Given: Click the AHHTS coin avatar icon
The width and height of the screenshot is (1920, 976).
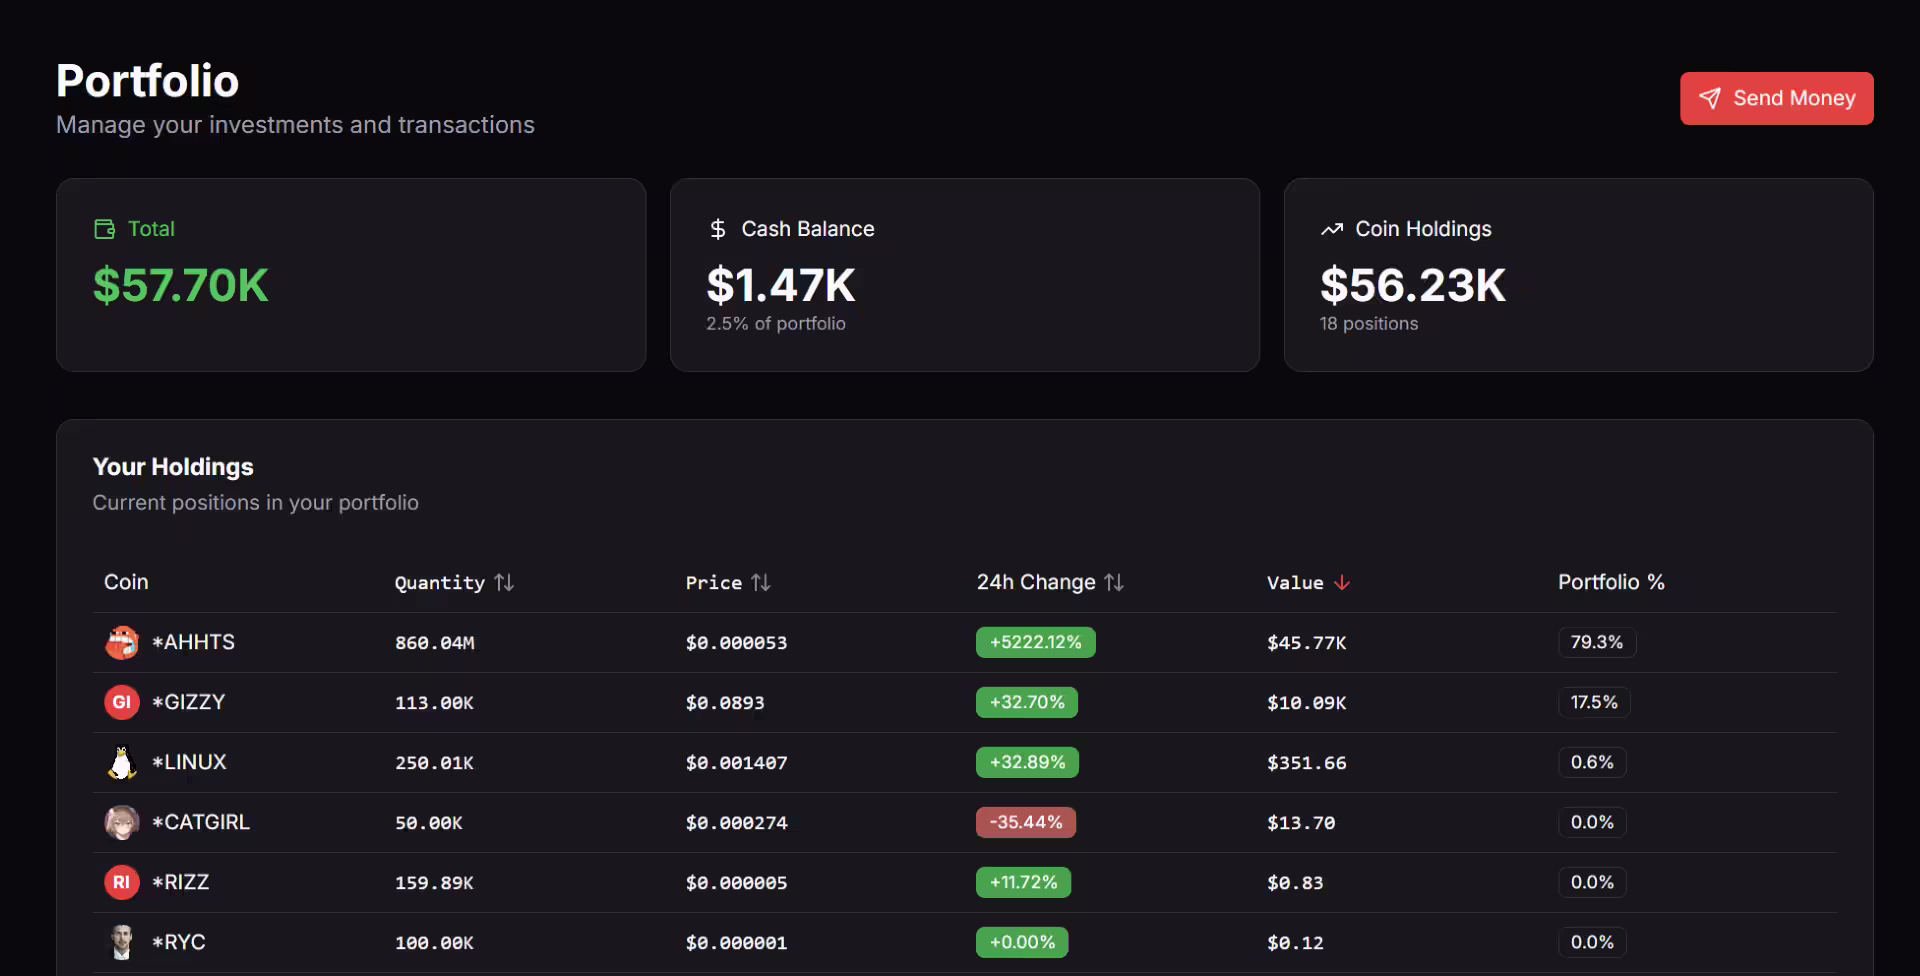Looking at the screenshot, I should click(122, 642).
